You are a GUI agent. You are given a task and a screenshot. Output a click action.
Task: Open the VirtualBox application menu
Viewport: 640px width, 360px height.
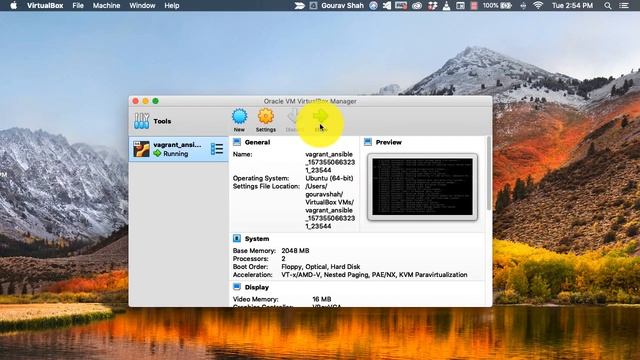tap(45, 6)
